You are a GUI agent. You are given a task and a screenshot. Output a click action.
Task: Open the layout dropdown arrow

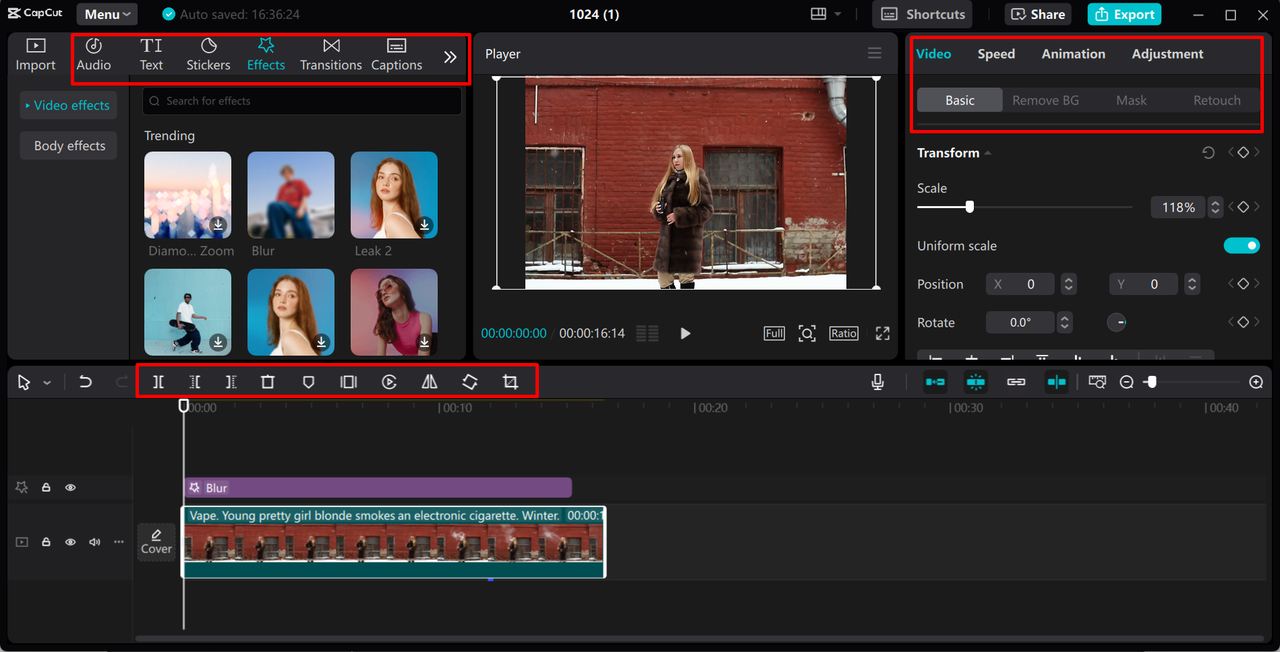pyautogui.click(x=838, y=14)
